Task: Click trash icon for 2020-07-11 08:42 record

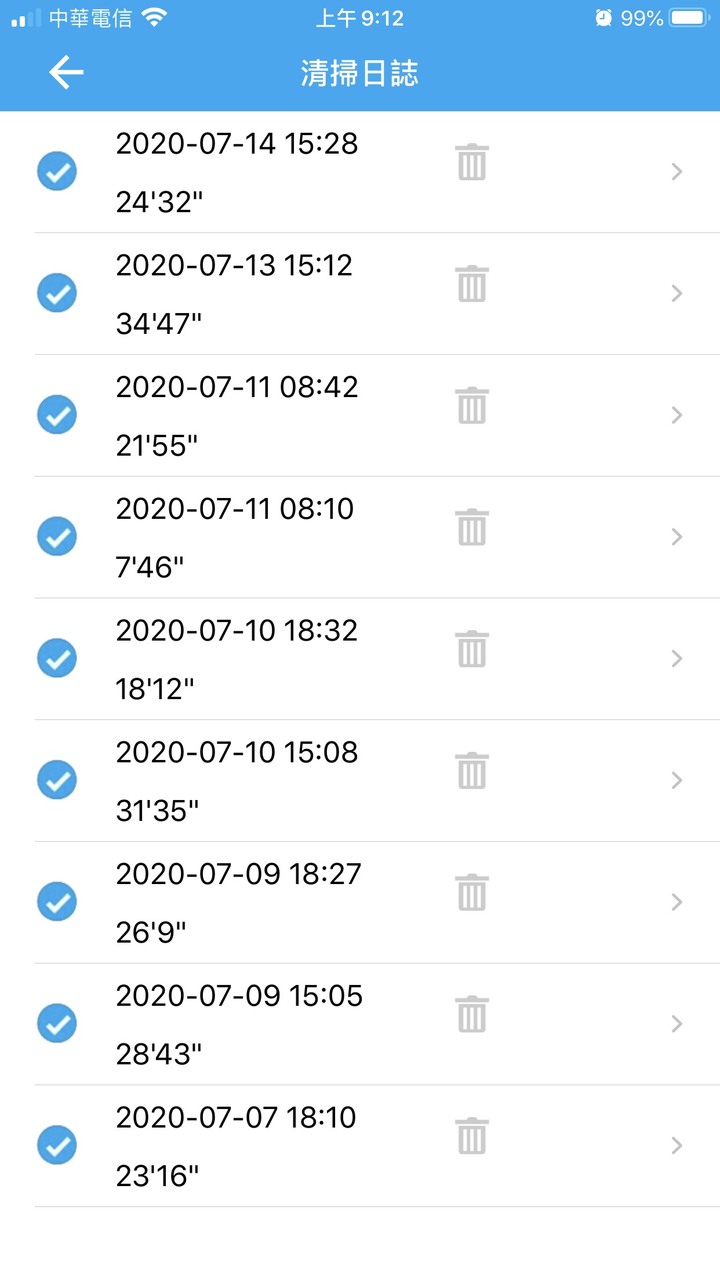Action: pyautogui.click(x=471, y=405)
